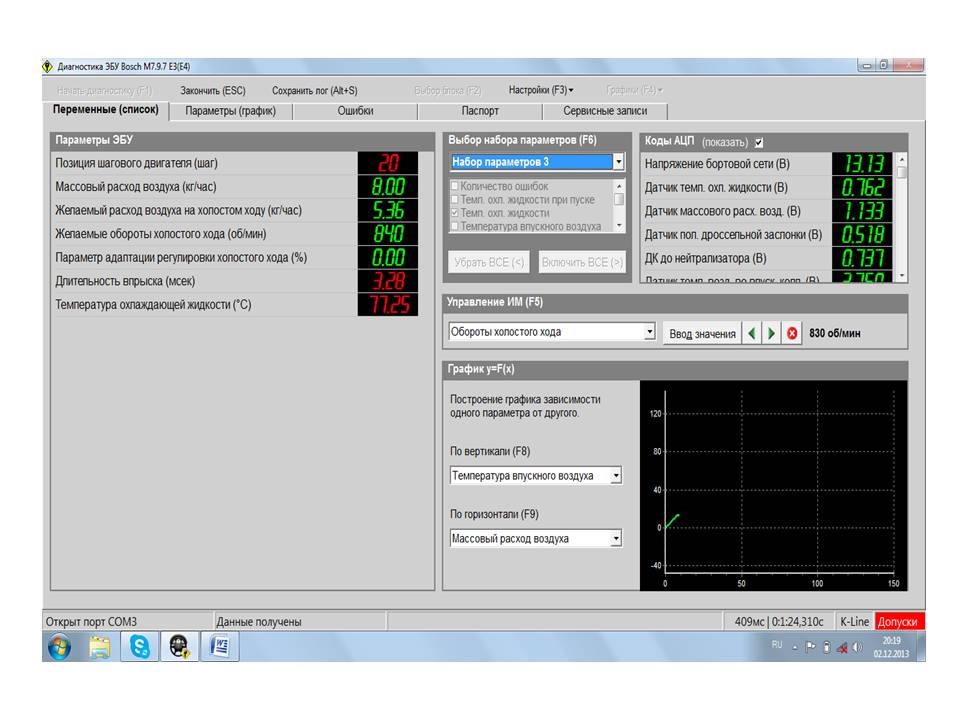Toggle the АЦП codes показать checkbox

tap(759, 143)
